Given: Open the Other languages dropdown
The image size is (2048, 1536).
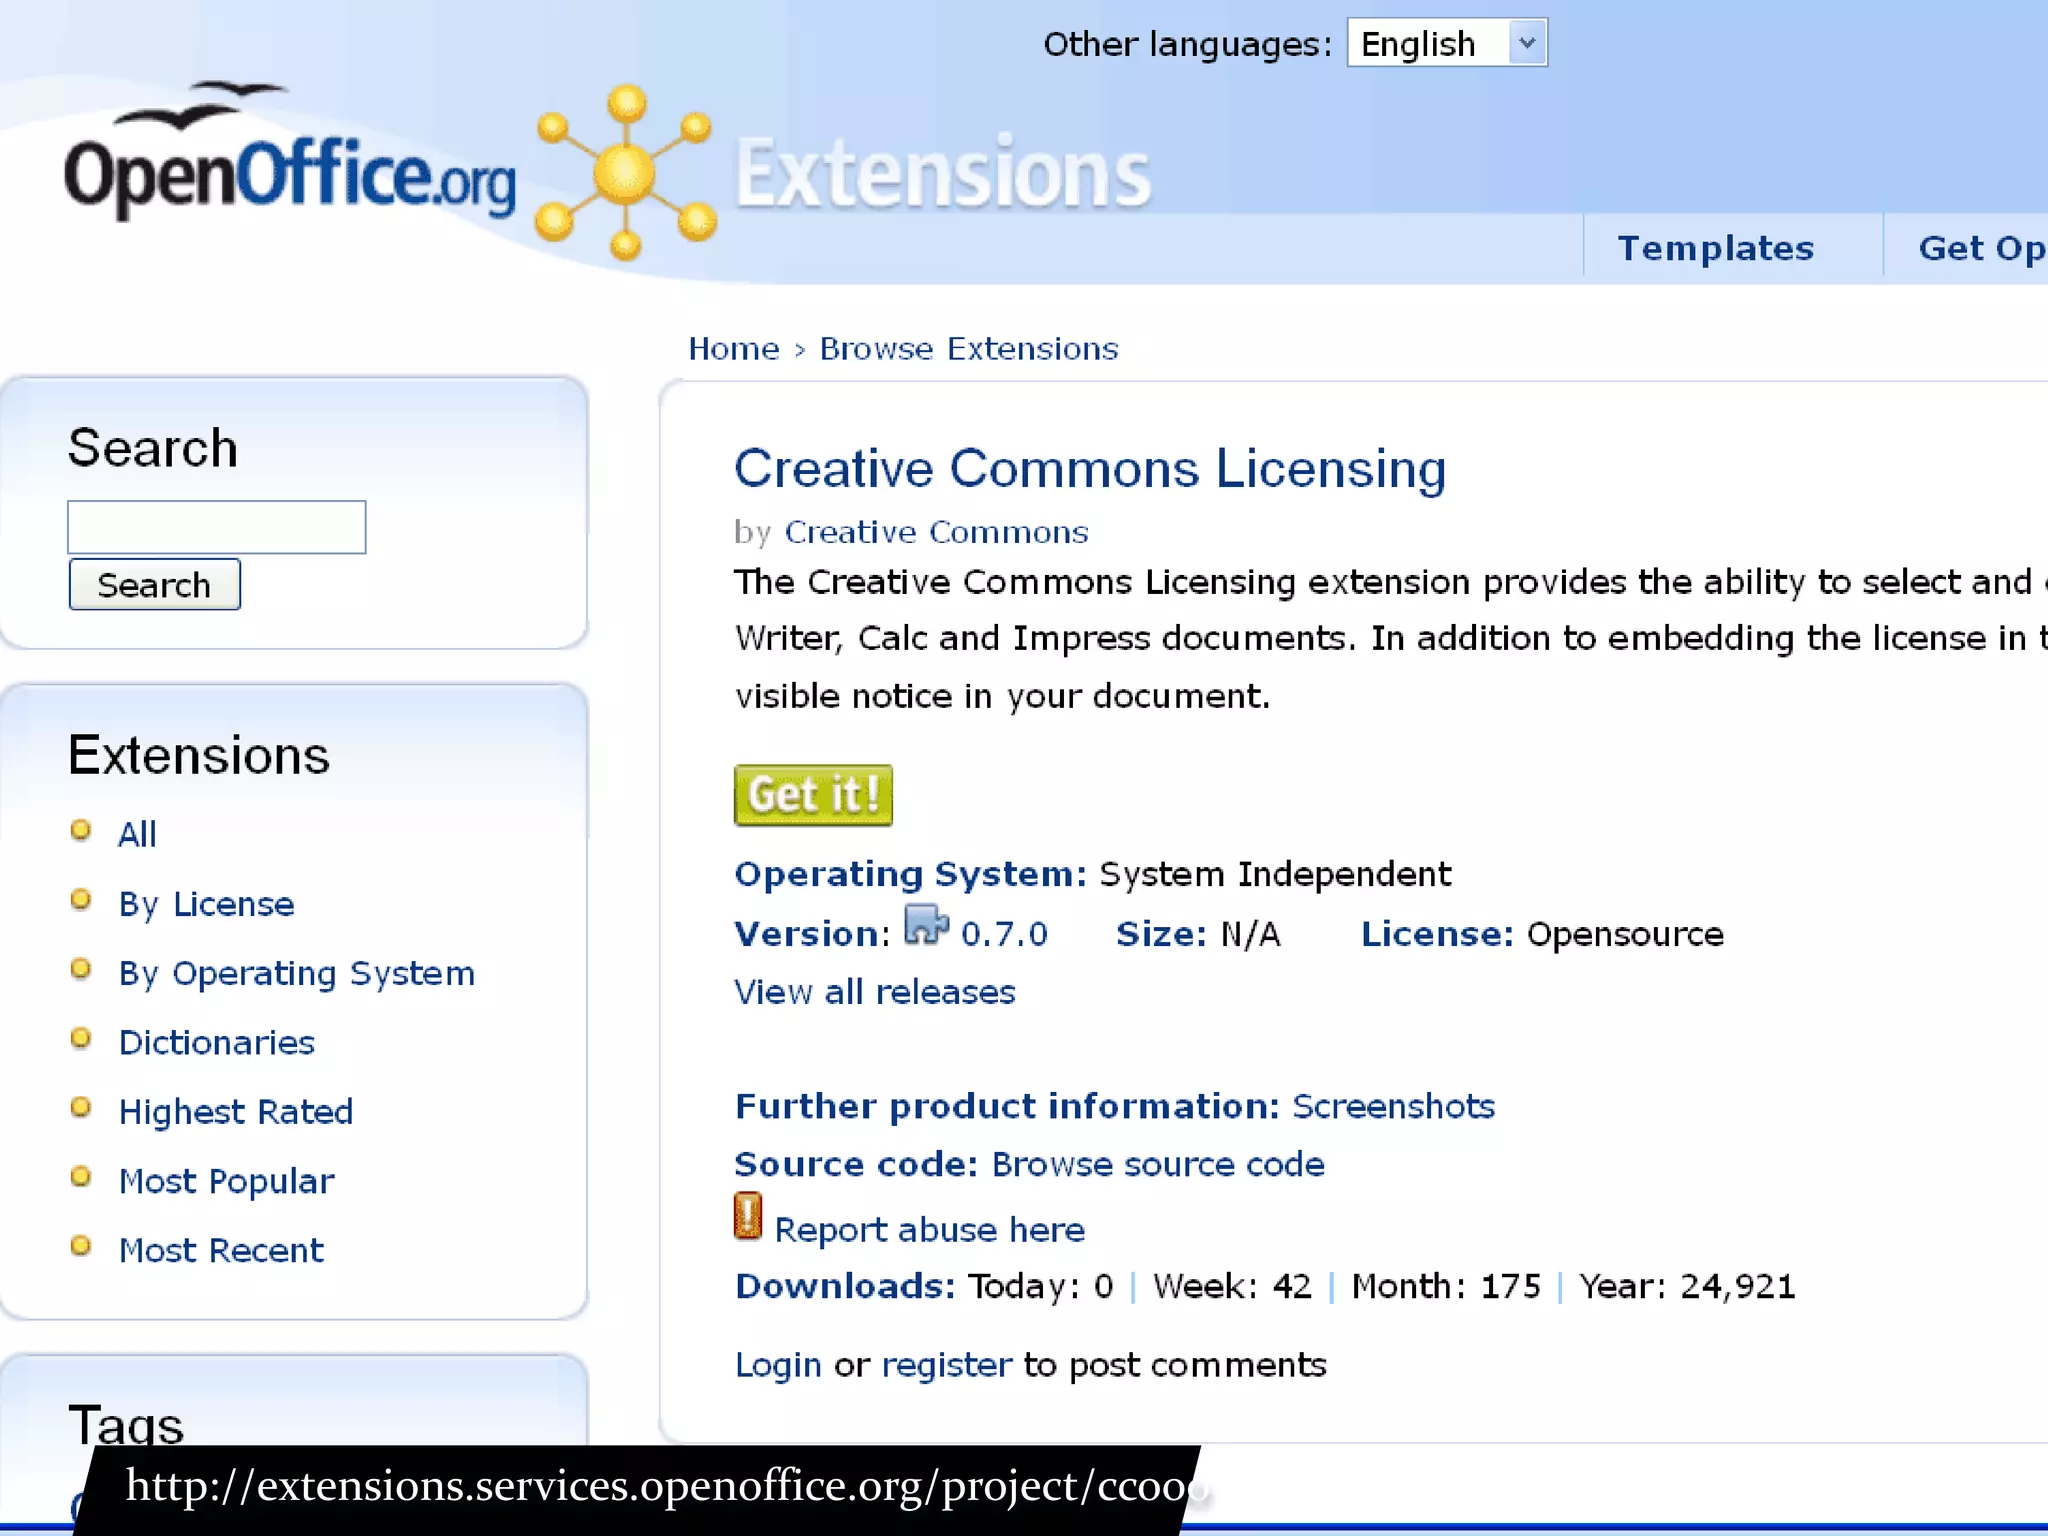Looking at the screenshot, I should coord(1446,43).
